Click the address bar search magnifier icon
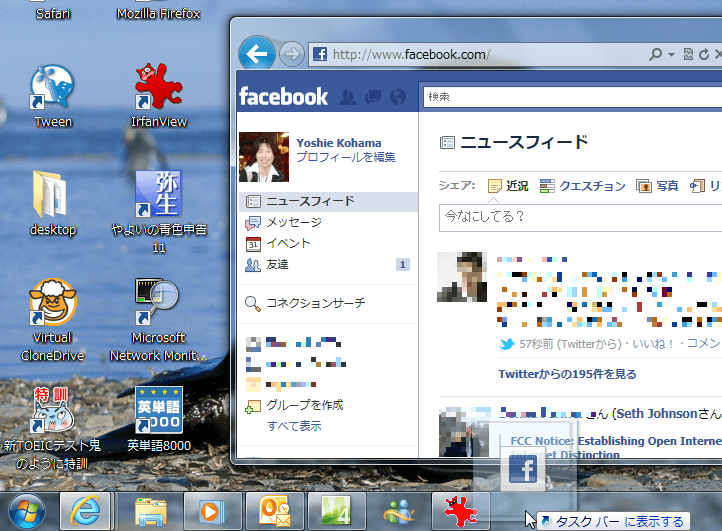The height and width of the screenshot is (531, 722). (x=655, y=54)
